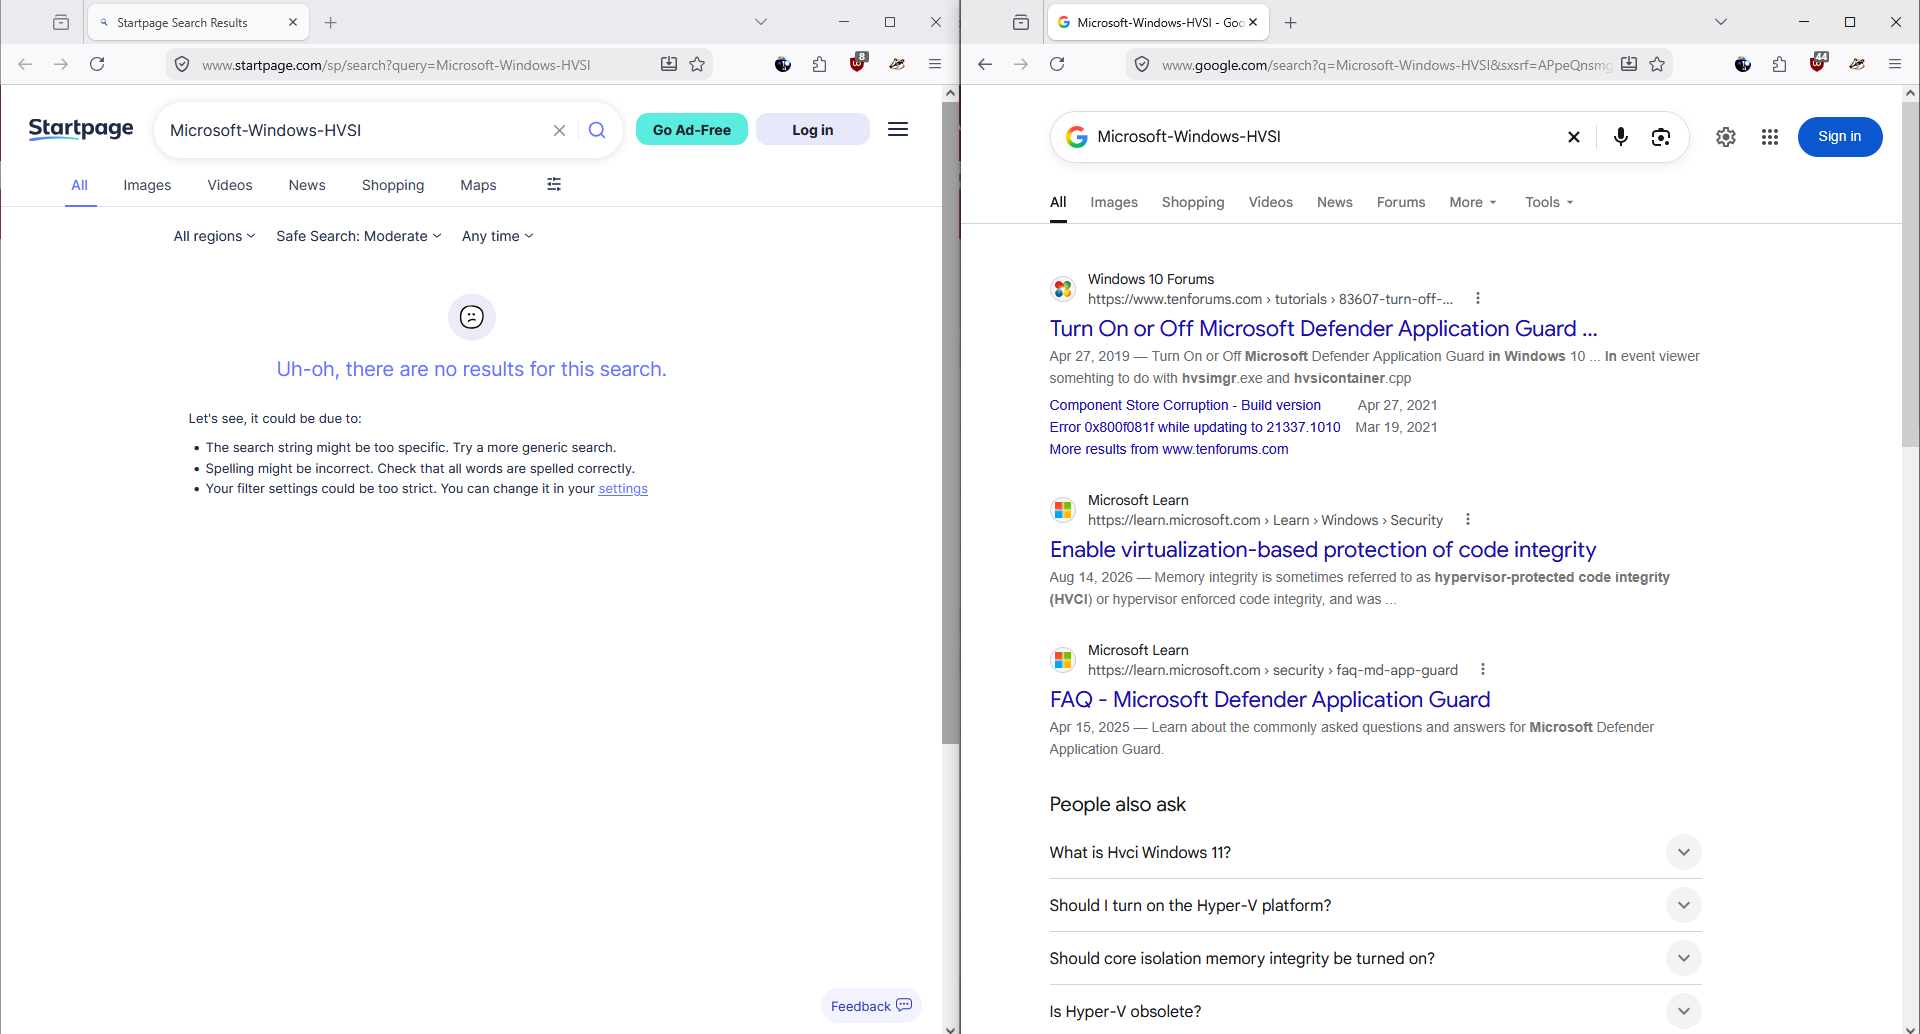Image resolution: width=1920 pixels, height=1034 pixels.
Task: Open Google quick settings gear icon
Action: click(x=1726, y=137)
